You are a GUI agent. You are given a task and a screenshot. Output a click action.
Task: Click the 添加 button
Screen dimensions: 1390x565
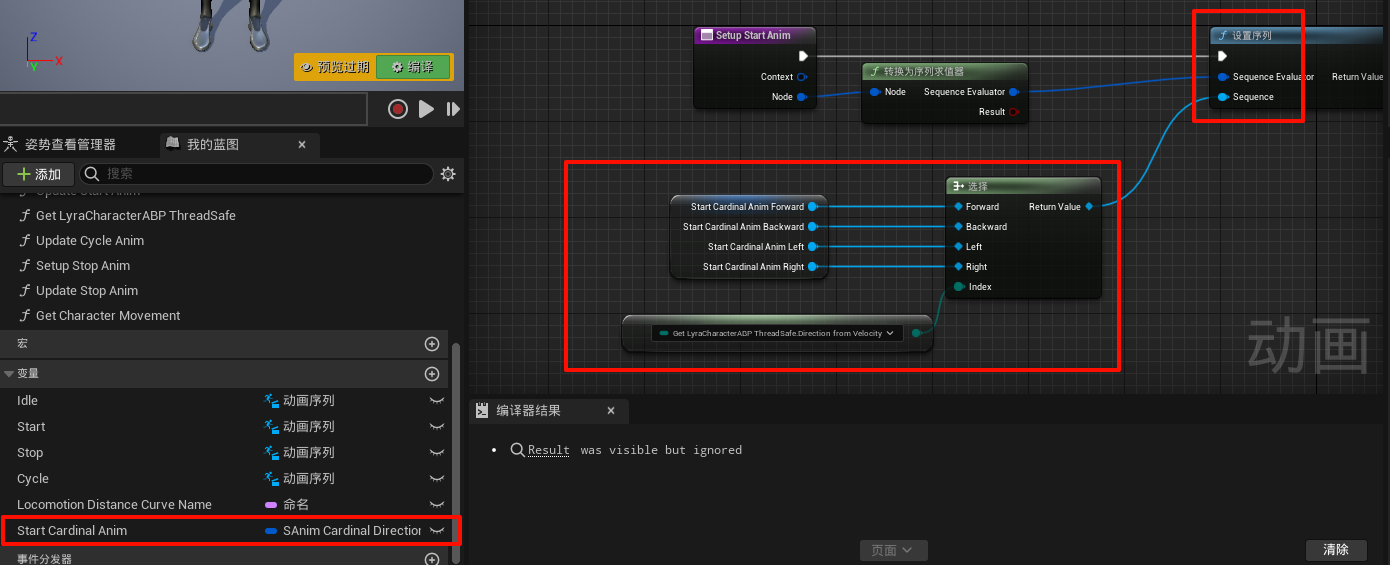(x=39, y=174)
